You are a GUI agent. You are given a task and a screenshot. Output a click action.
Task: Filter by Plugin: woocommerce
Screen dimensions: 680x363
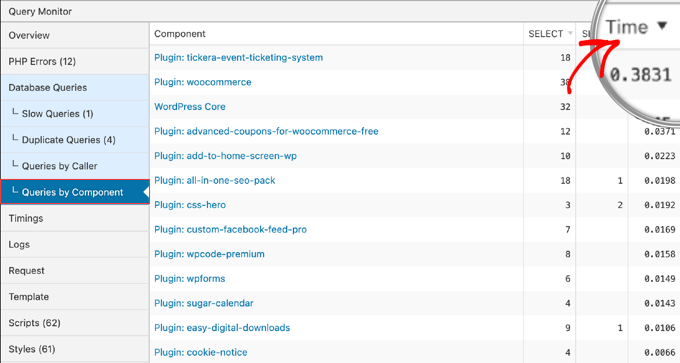point(203,82)
